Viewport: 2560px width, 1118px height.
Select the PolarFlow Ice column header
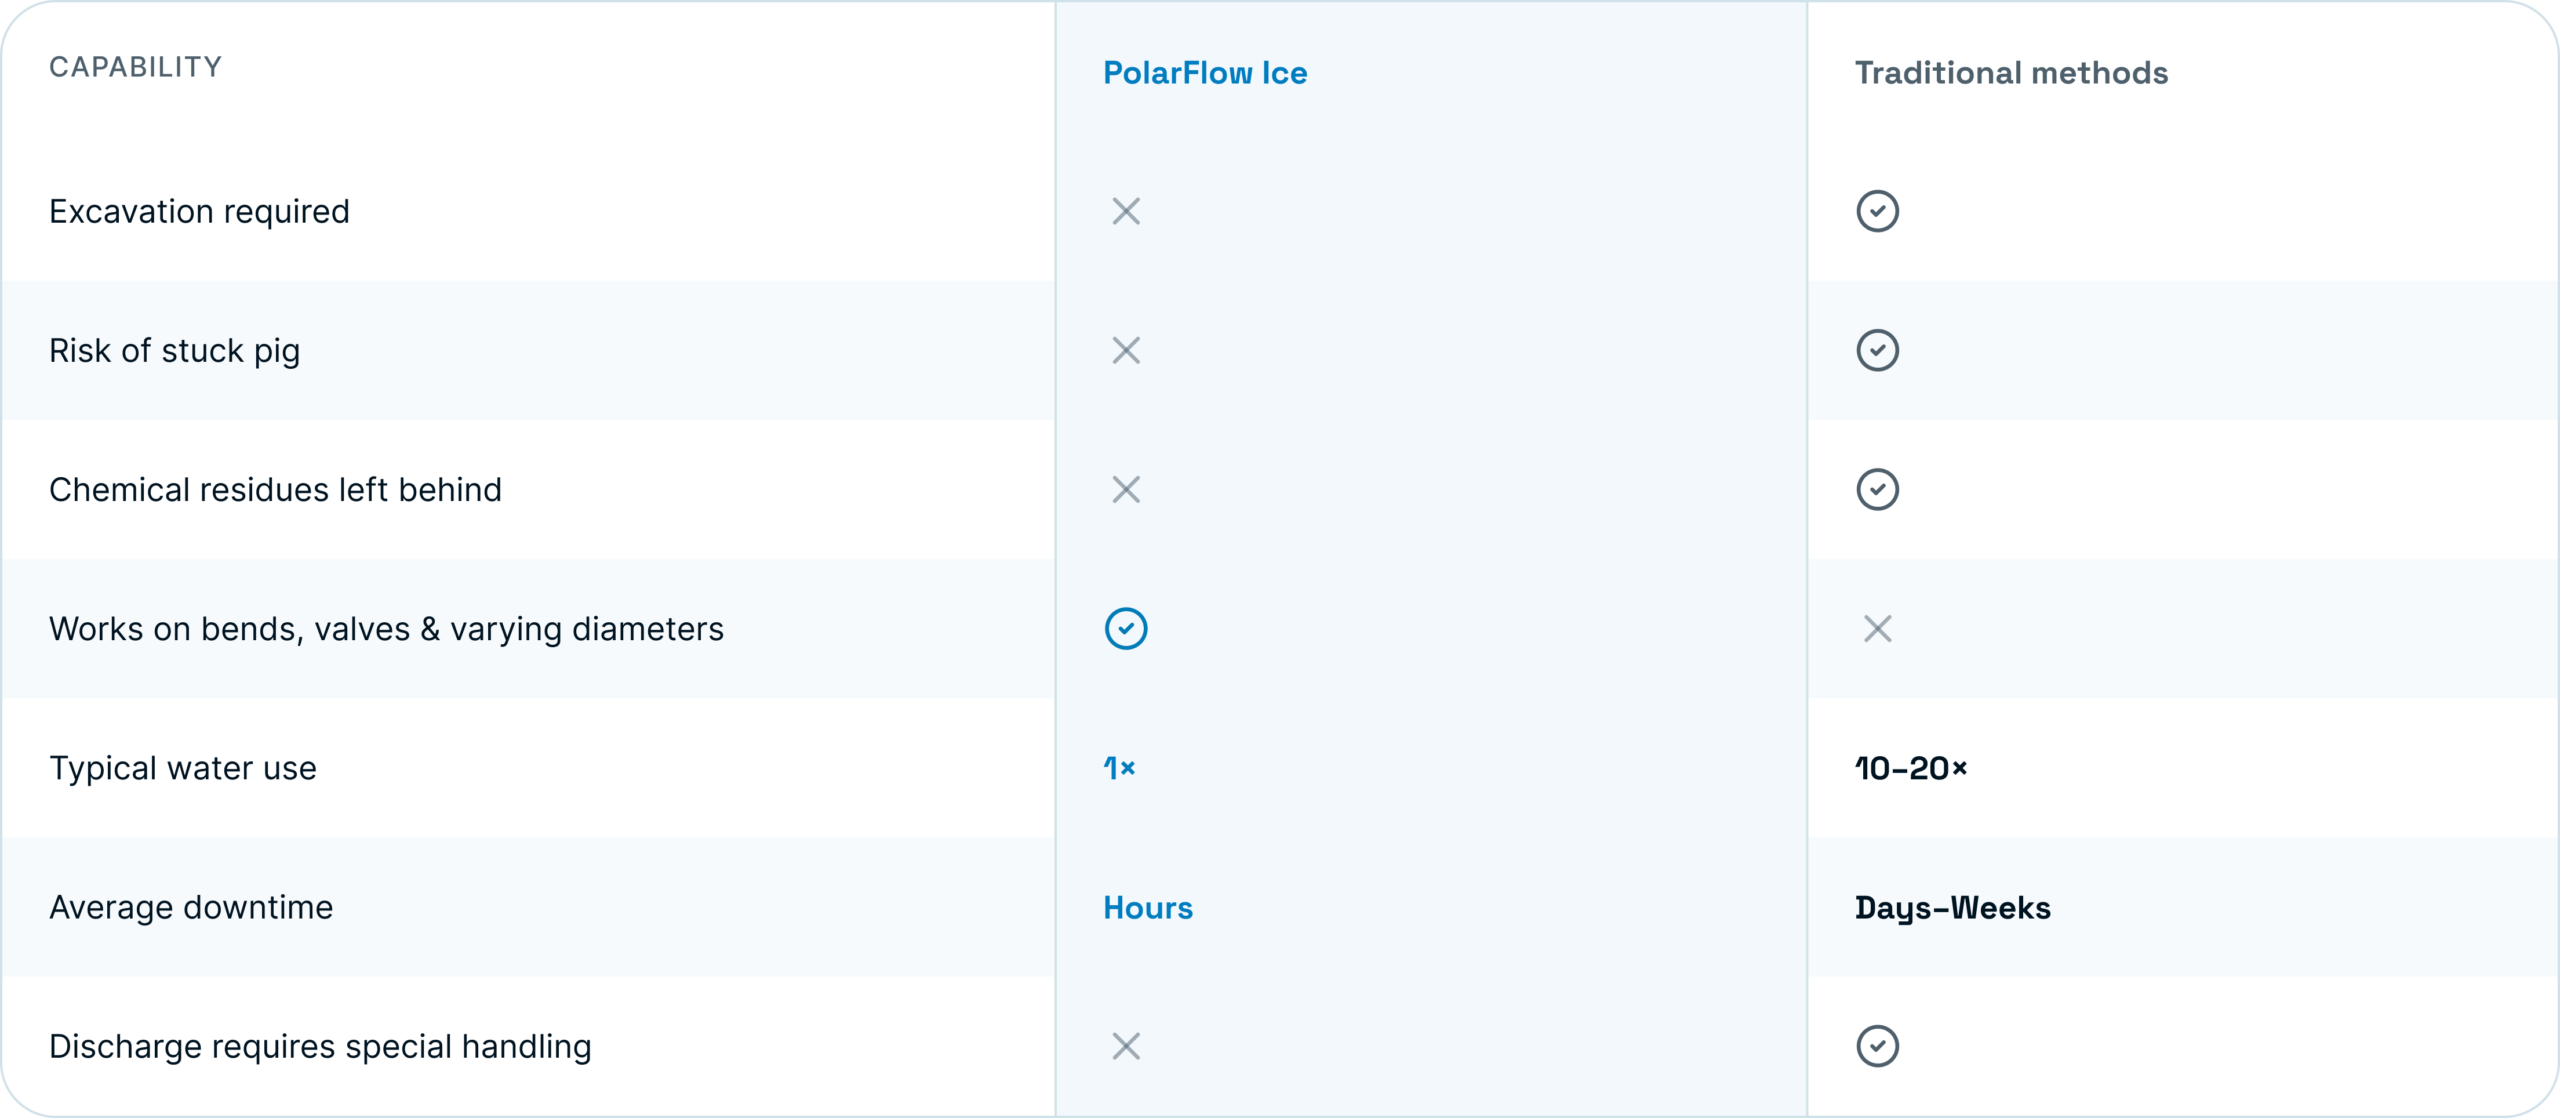pyautogui.click(x=1205, y=73)
